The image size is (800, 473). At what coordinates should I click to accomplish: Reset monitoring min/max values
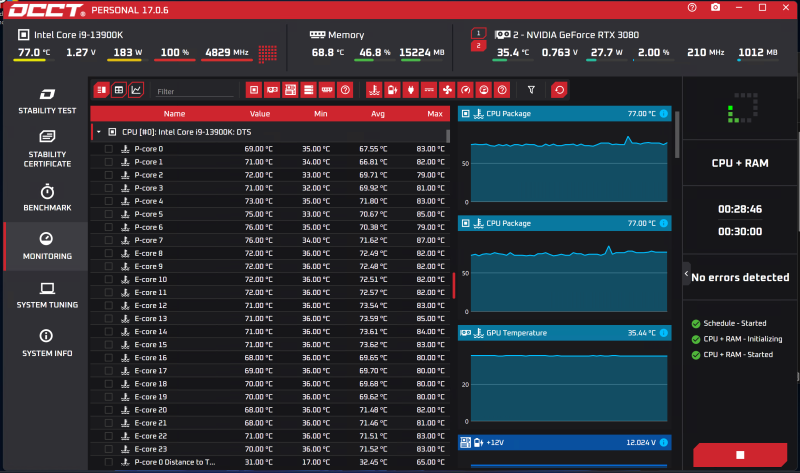coord(559,90)
